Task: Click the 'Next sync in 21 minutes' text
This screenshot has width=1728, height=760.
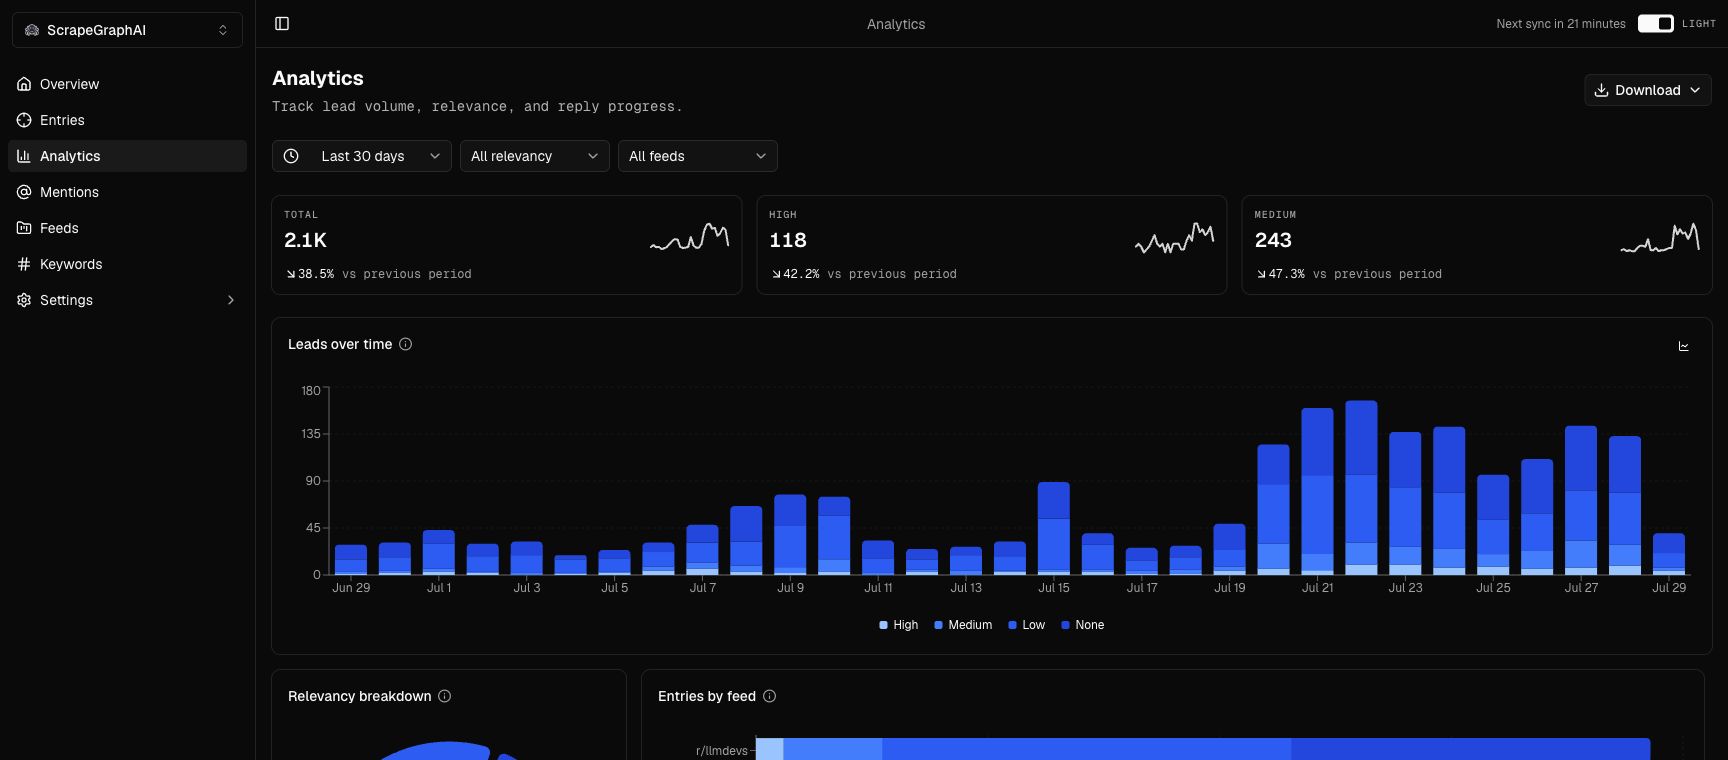Action: (1561, 24)
